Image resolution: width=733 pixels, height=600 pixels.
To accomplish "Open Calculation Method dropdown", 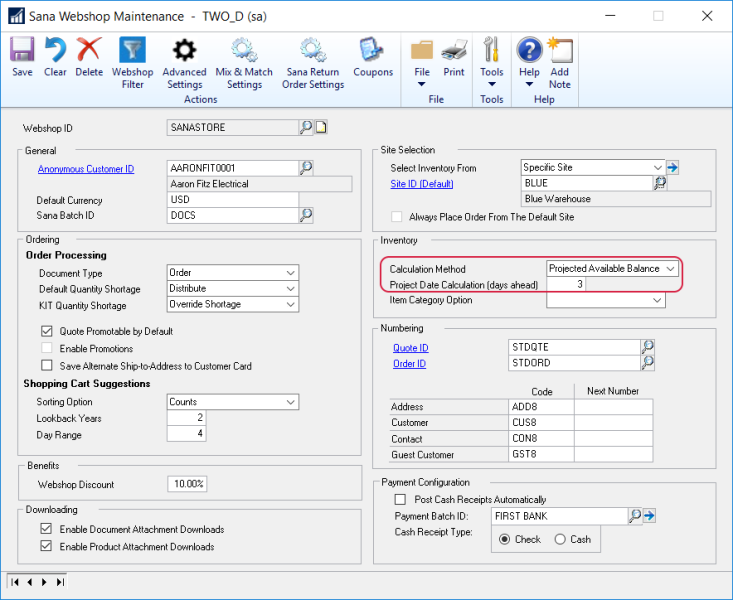I will (670, 268).
